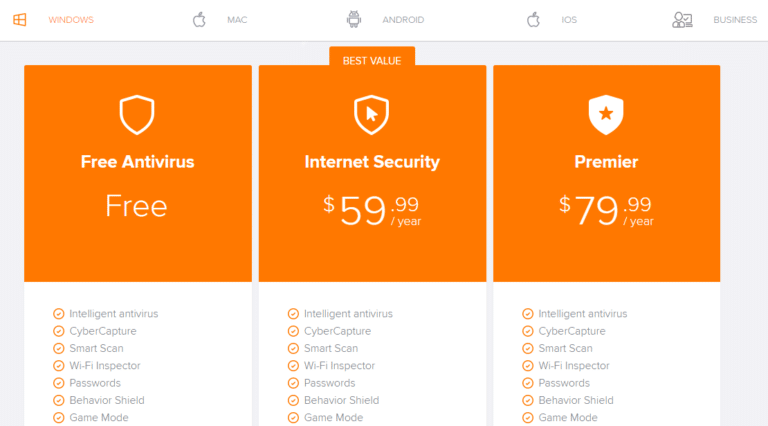
Task: Click Free Antivirus Intelligent antivirus checkmark
Action: [x=59, y=313]
